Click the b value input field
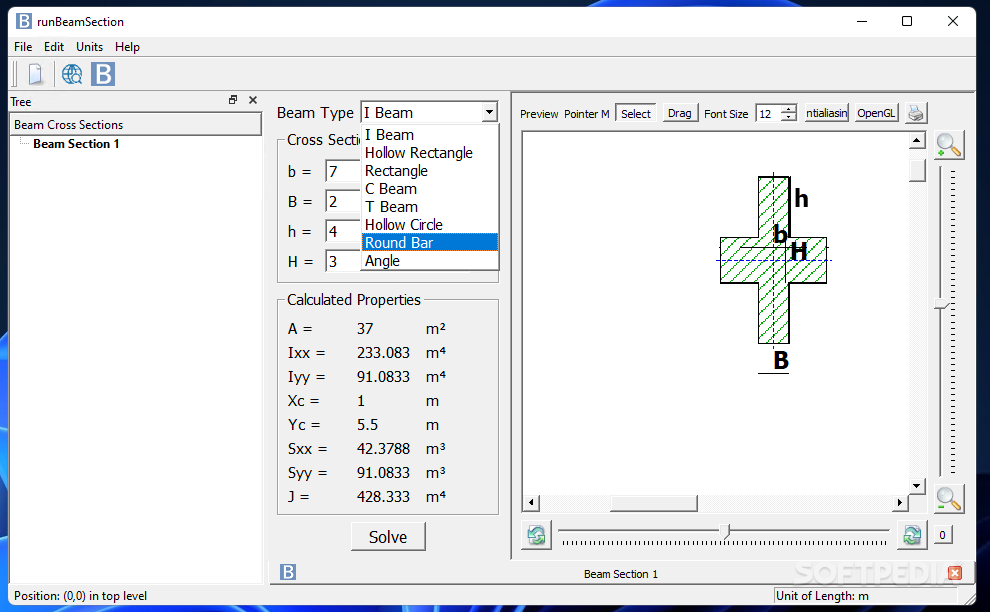Viewport: 990px width, 612px height. click(343, 171)
